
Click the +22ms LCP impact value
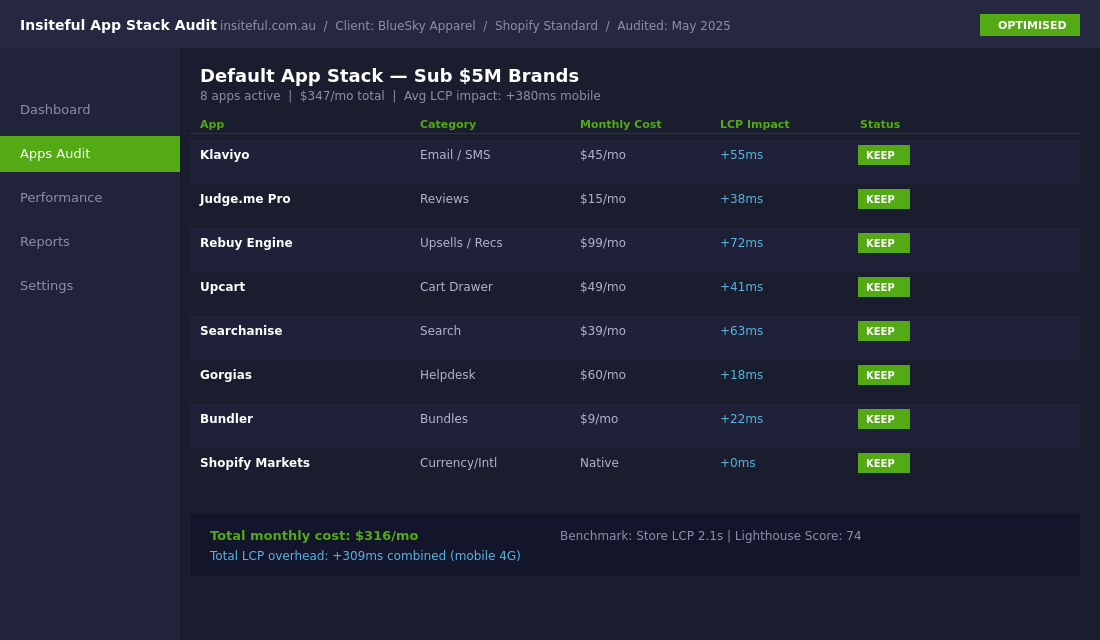click(x=742, y=419)
